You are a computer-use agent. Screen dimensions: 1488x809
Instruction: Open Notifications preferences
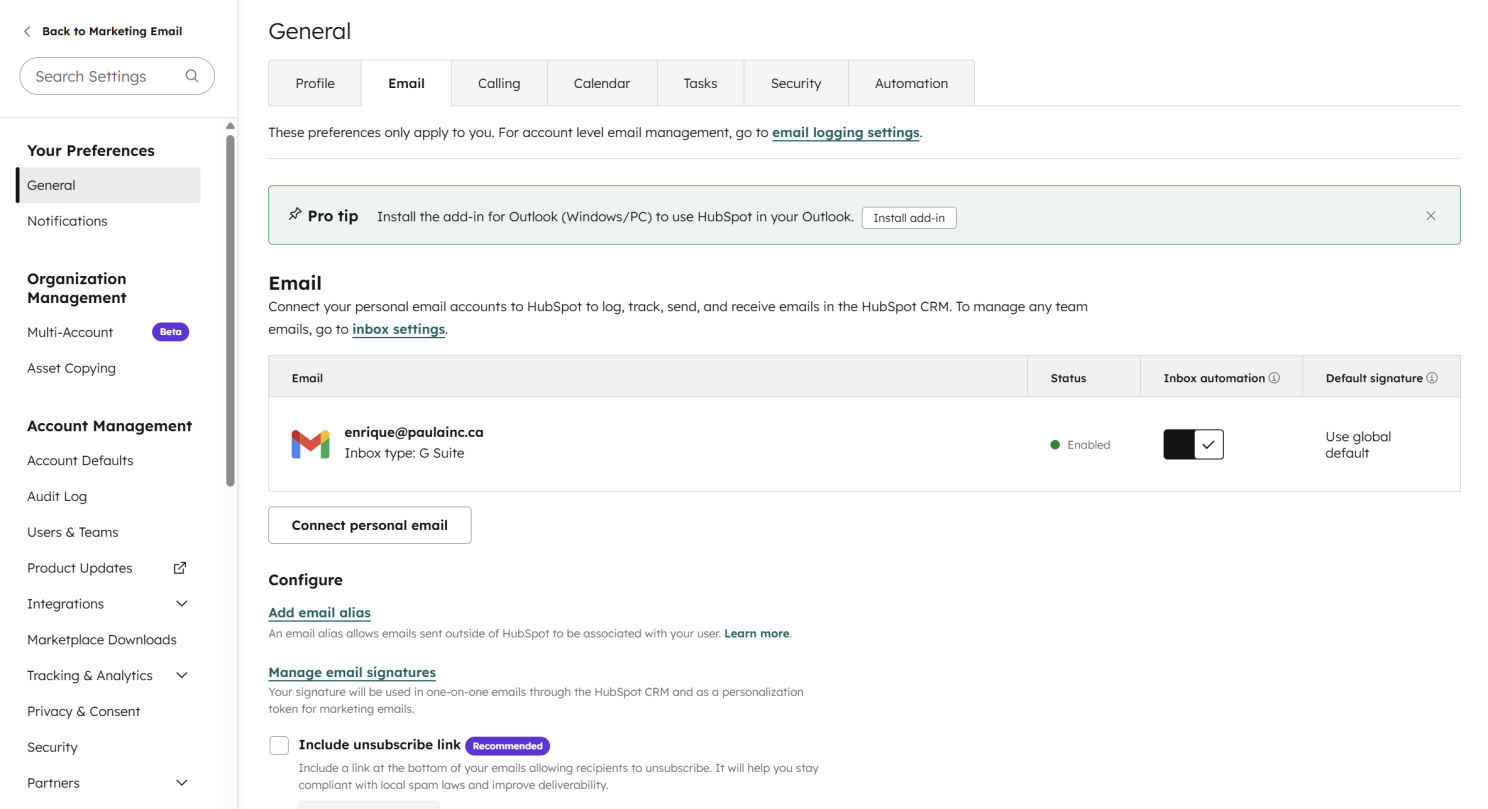(67, 221)
